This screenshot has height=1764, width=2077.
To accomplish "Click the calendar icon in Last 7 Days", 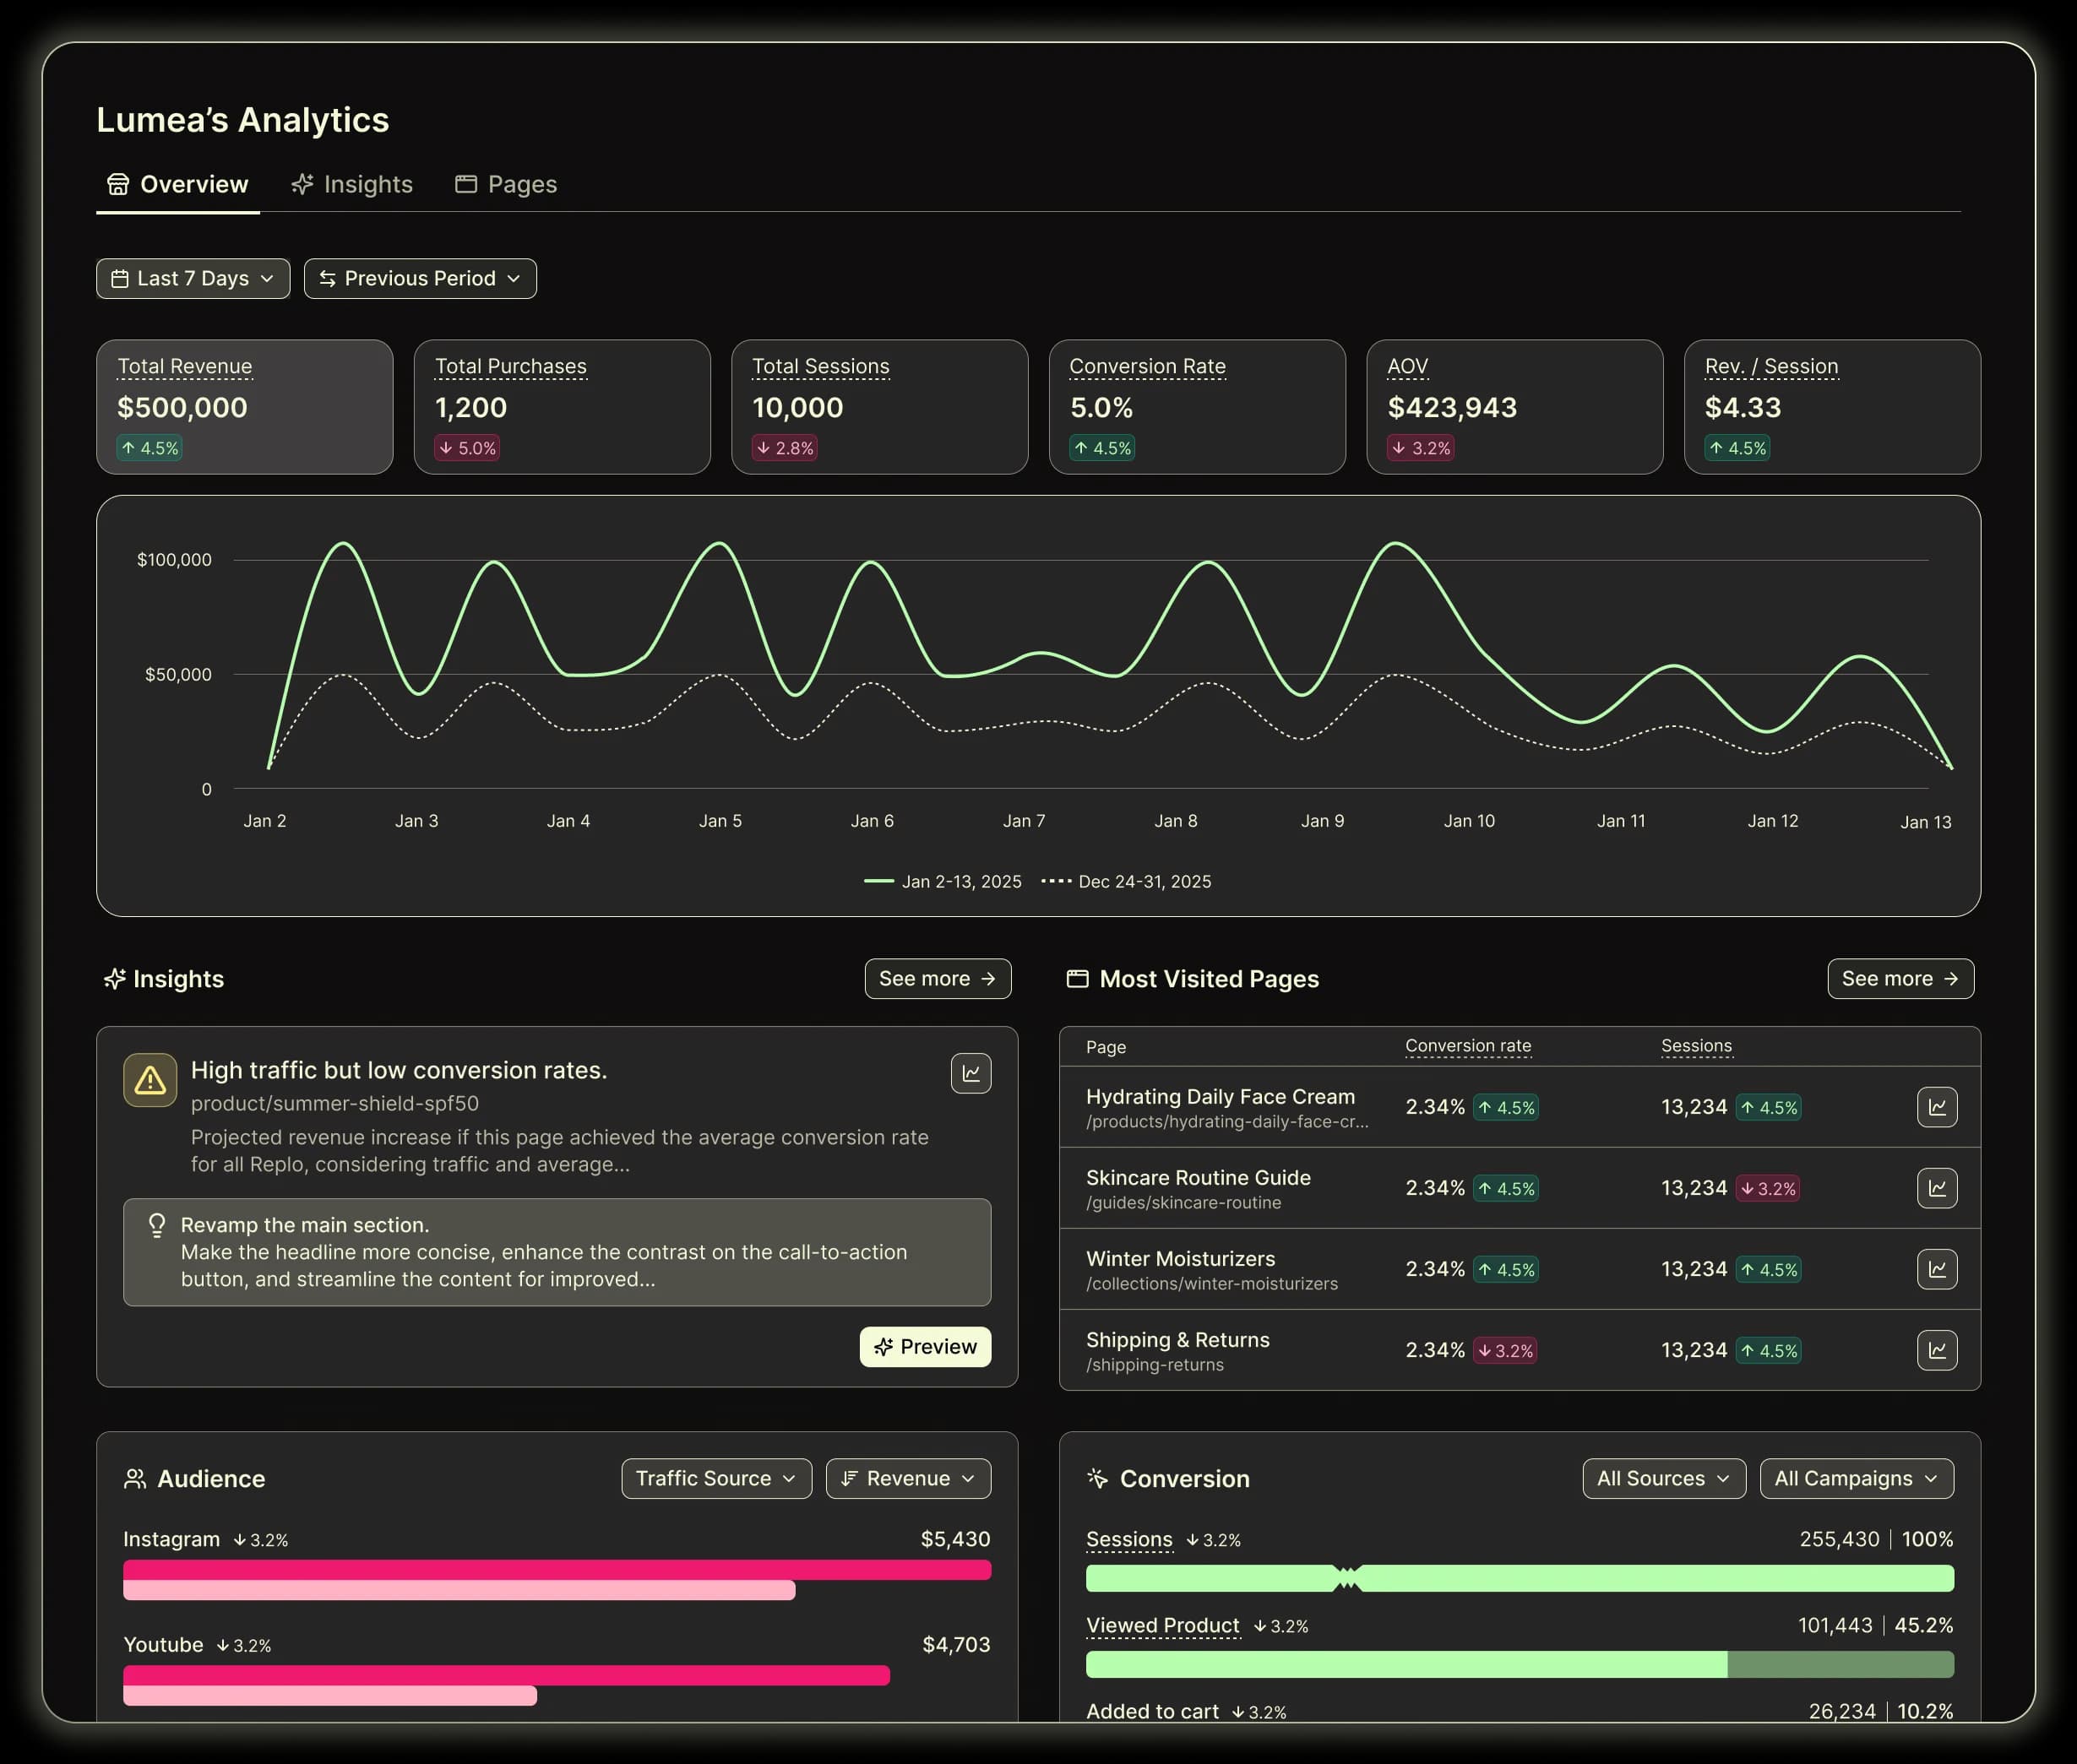I will (x=120, y=279).
